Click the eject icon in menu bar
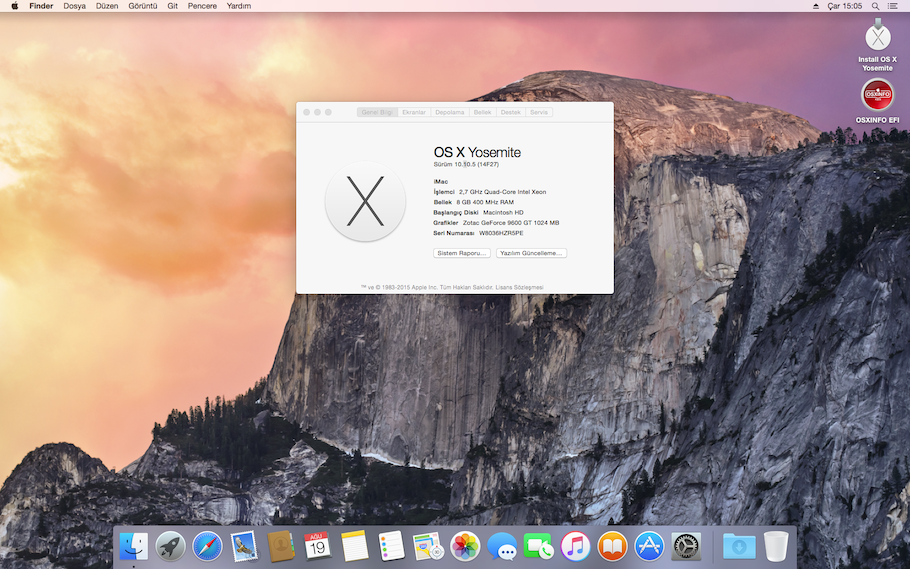The width and height of the screenshot is (910, 569). point(817,6)
